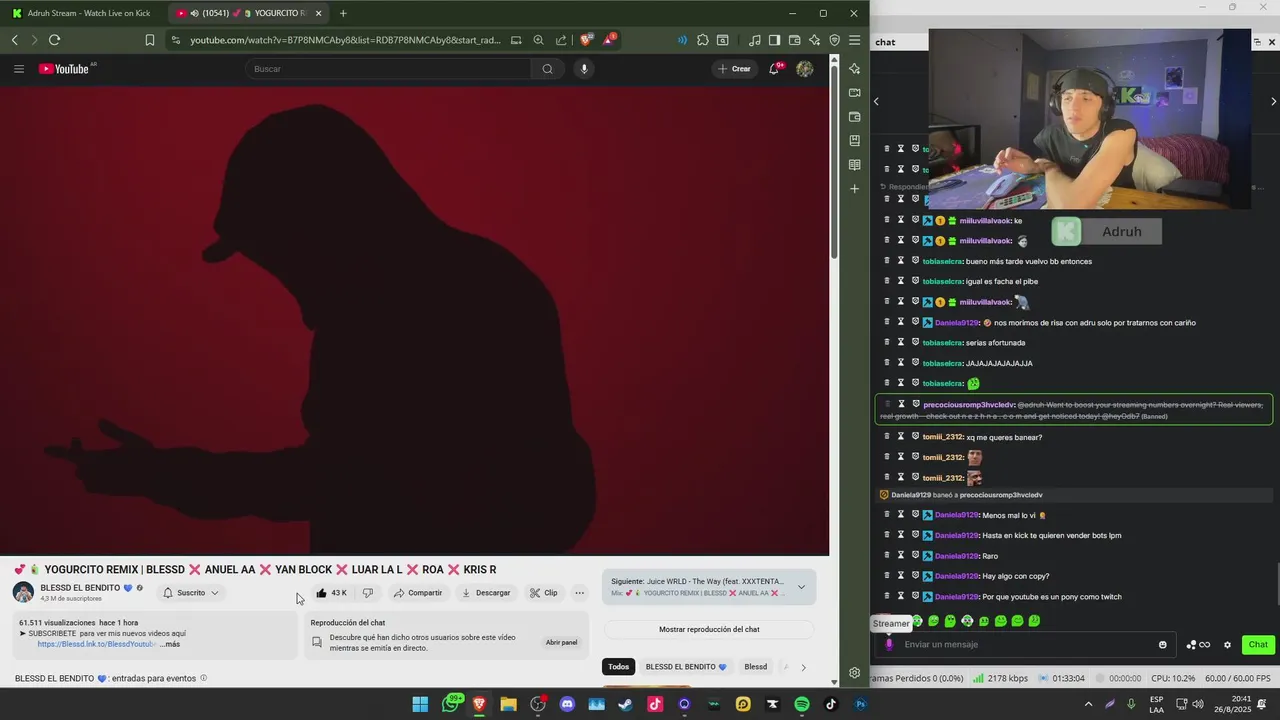
Task: Click username precociousromp3hvcledv in chat
Action: click(968, 405)
